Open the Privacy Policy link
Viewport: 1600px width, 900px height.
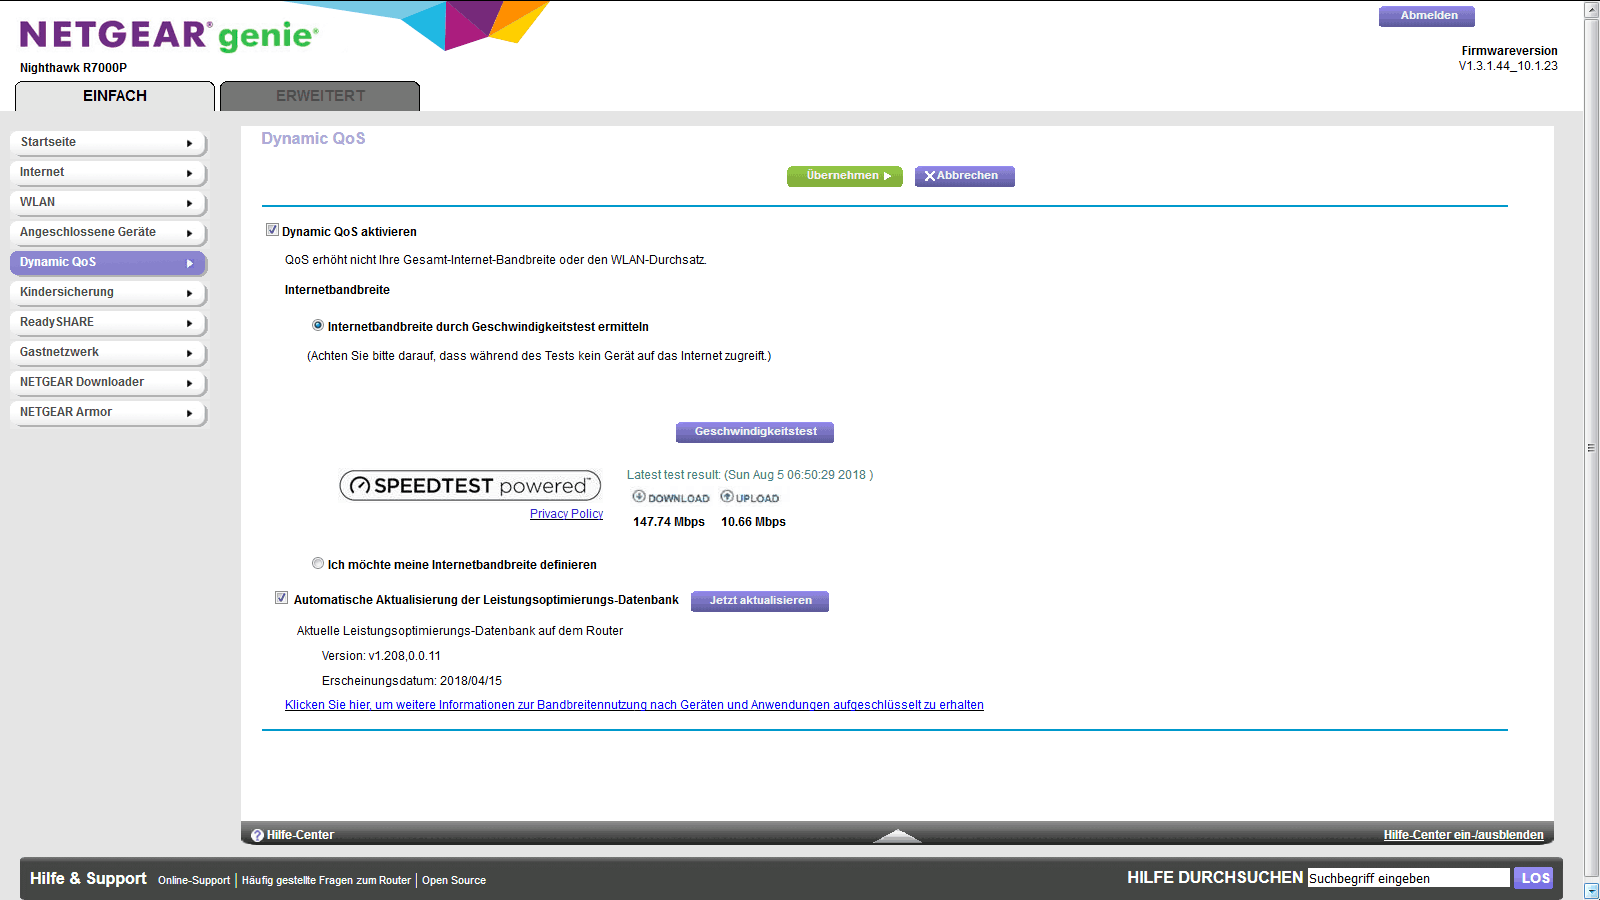(x=566, y=514)
